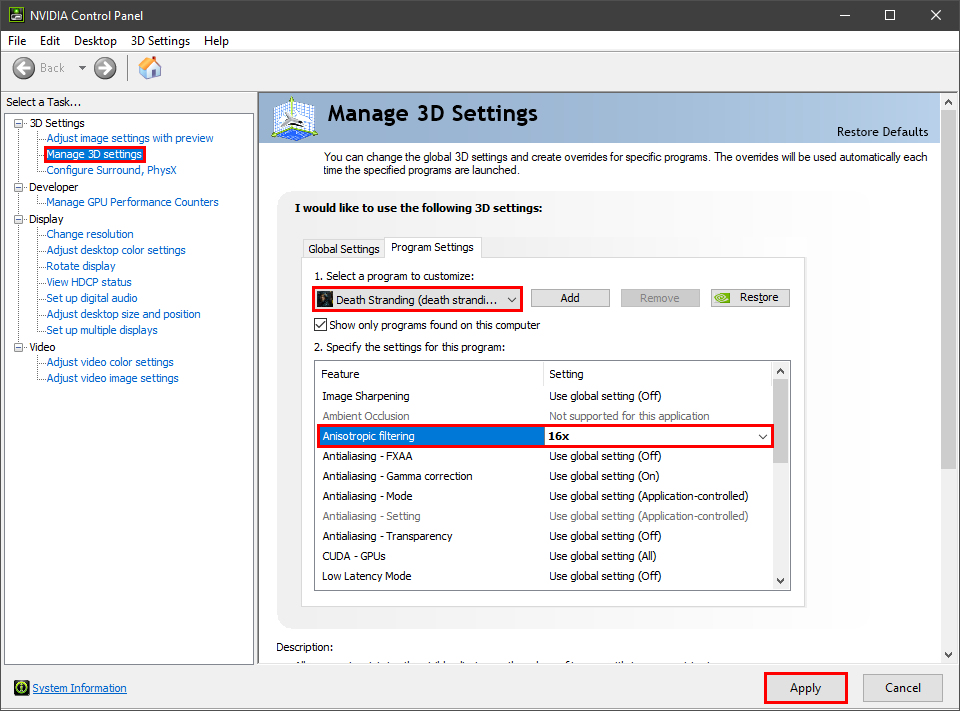Select Change resolution in task tree
Image resolution: width=960 pixels, height=711 pixels.
point(90,234)
